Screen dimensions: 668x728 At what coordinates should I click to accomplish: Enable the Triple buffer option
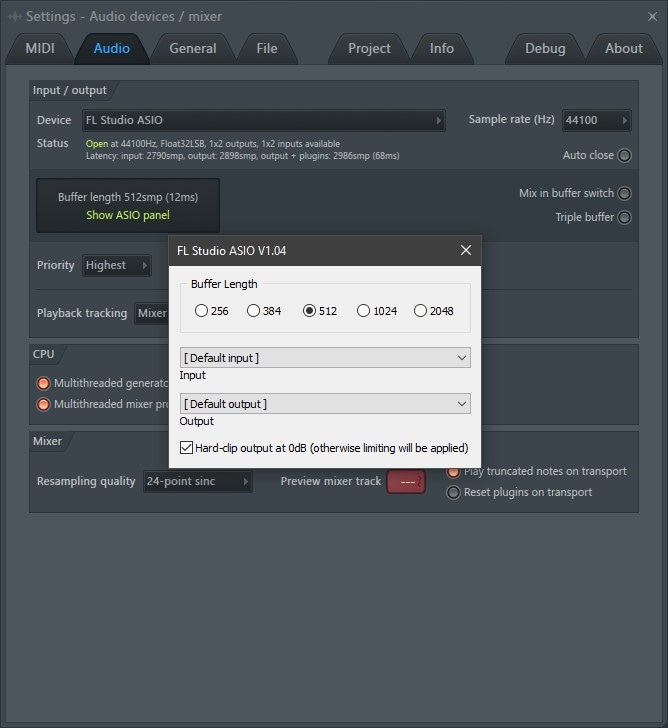point(624,217)
